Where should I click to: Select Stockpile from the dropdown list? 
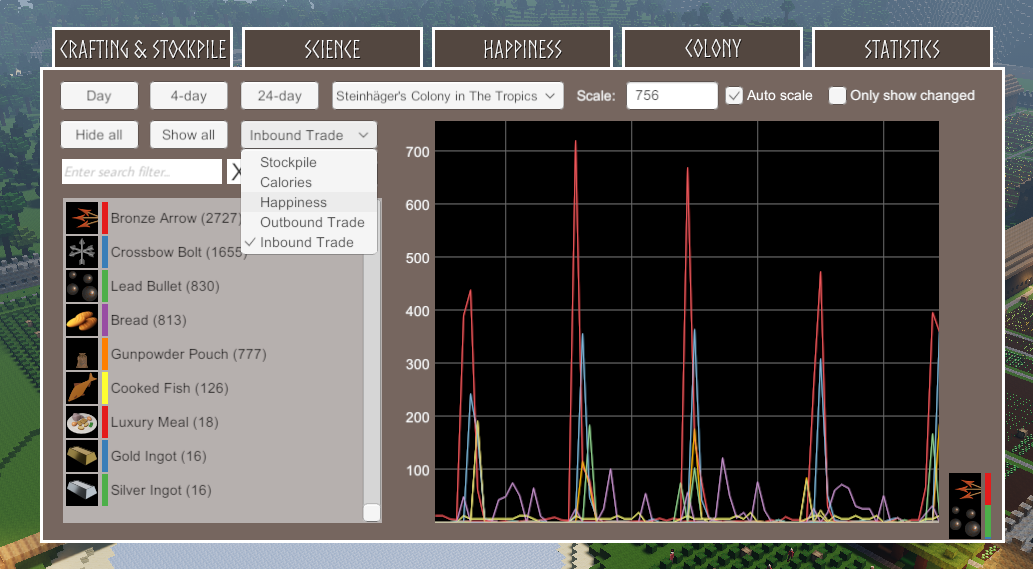[x=309, y=162]
